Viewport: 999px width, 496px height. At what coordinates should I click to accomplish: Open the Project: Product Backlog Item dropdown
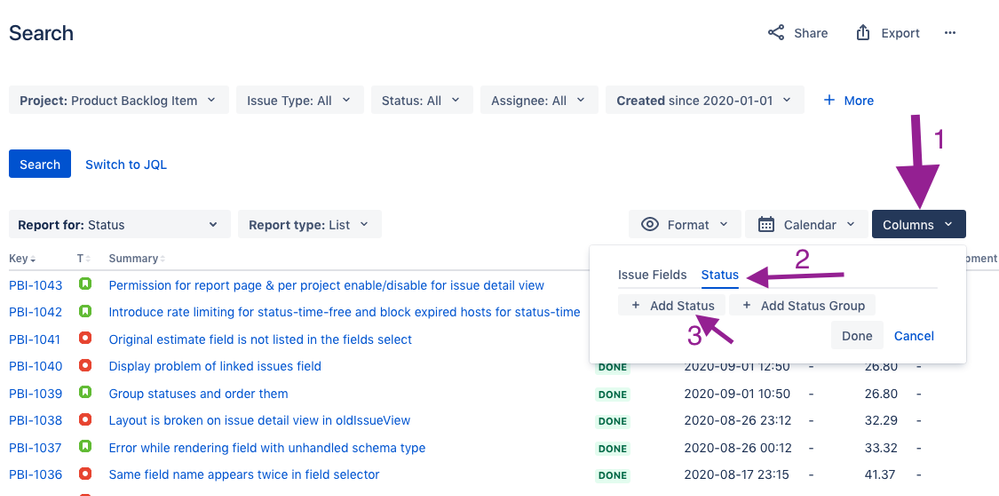[x=119, y=101]
